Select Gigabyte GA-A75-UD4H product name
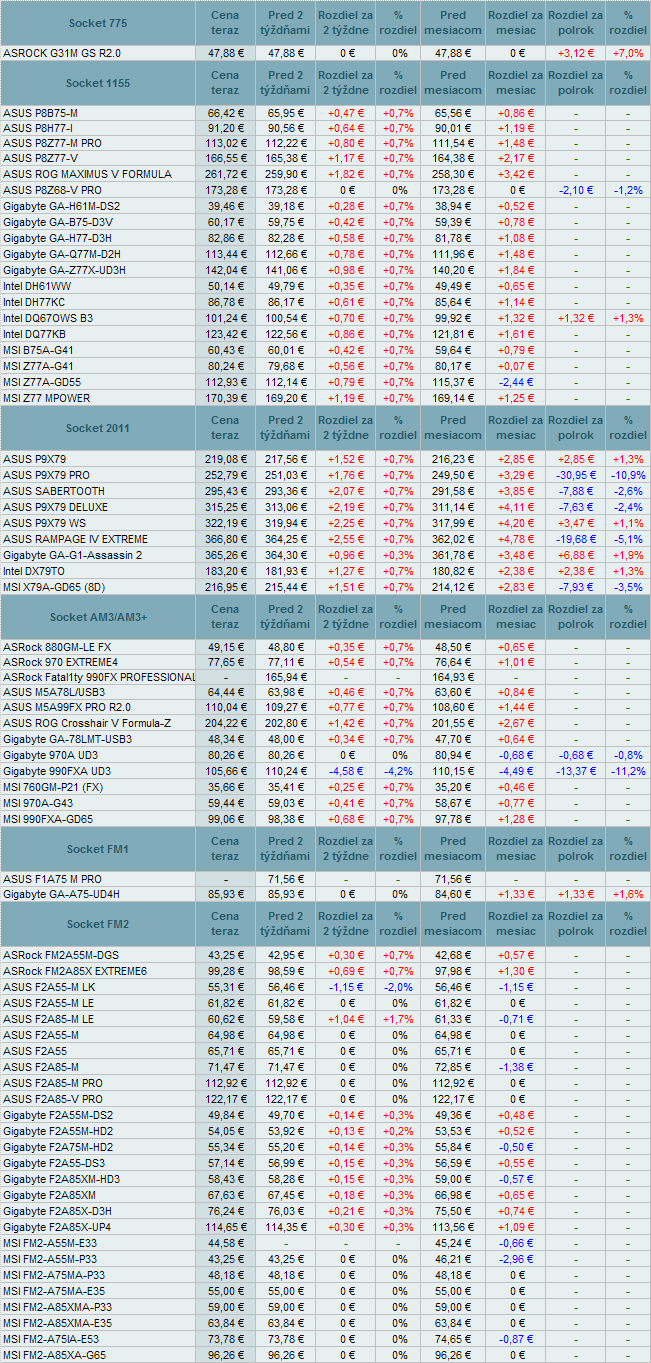651x1363 pixels. click(x=62, y=895)
